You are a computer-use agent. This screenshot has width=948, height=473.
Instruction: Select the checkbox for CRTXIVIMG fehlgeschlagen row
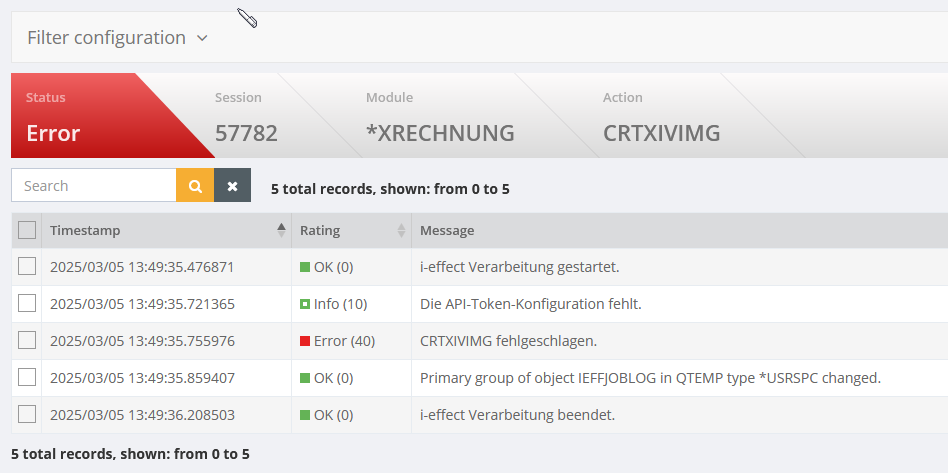(x=27, y=340)
